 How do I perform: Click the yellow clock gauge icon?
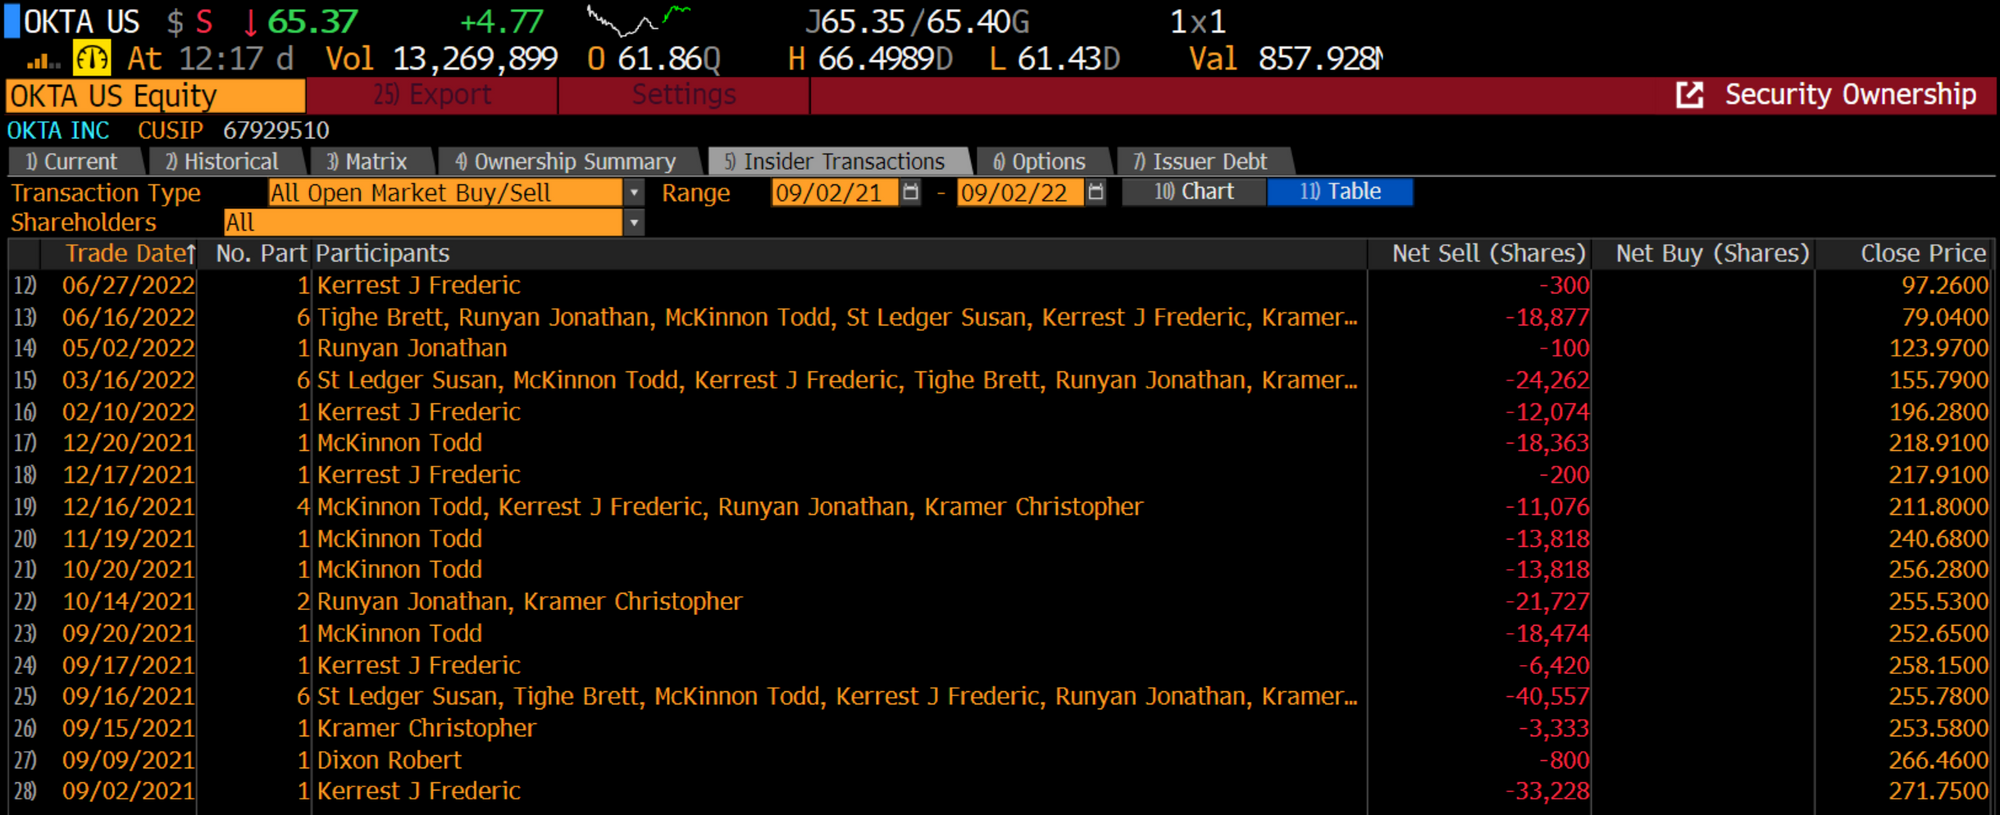92,59
